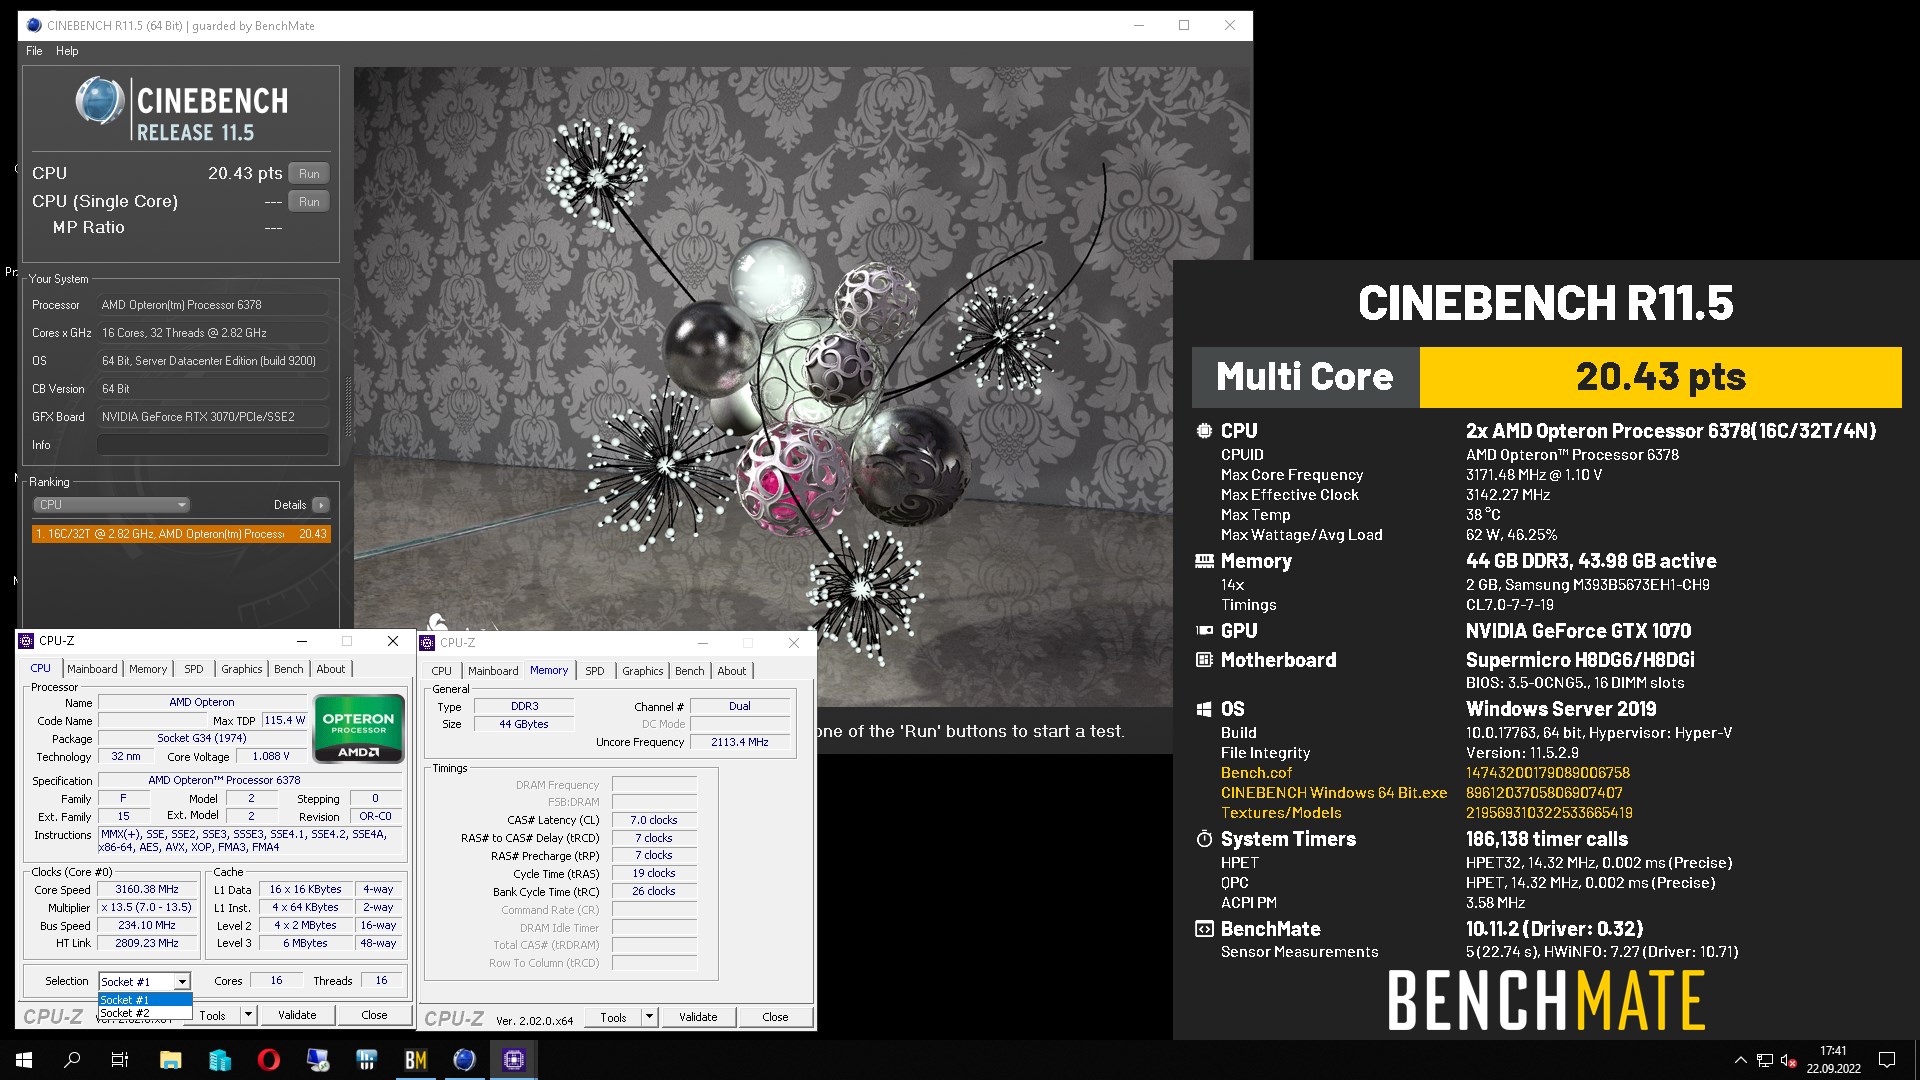
Task: Run the CPU multi-core test
Action: (x=309, y=173)
